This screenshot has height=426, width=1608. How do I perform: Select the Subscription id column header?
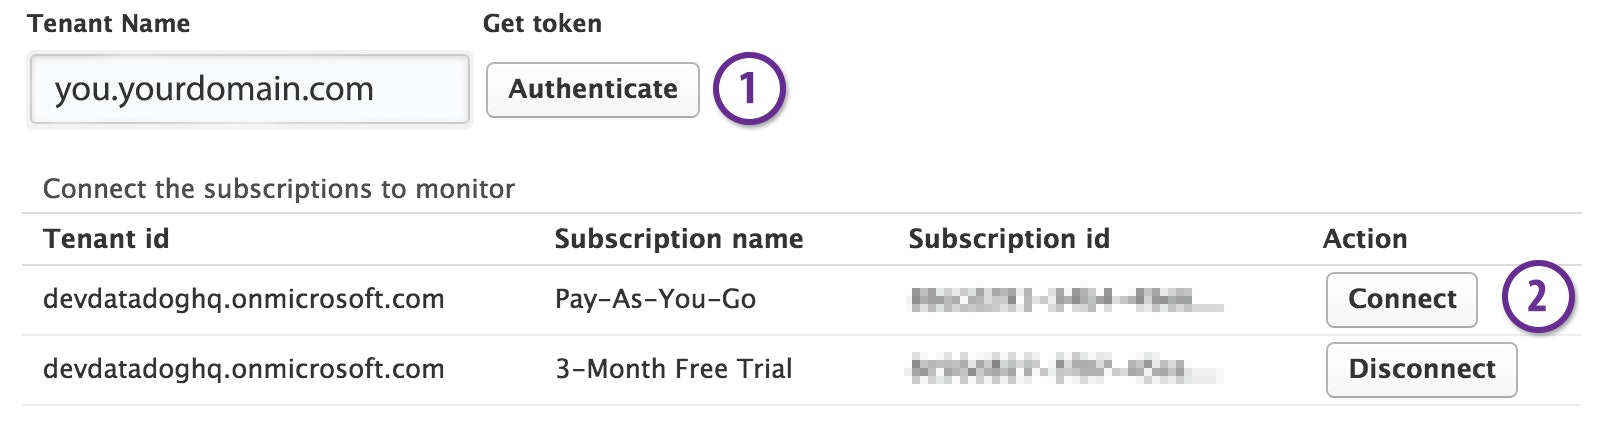tap(1008, 239)
